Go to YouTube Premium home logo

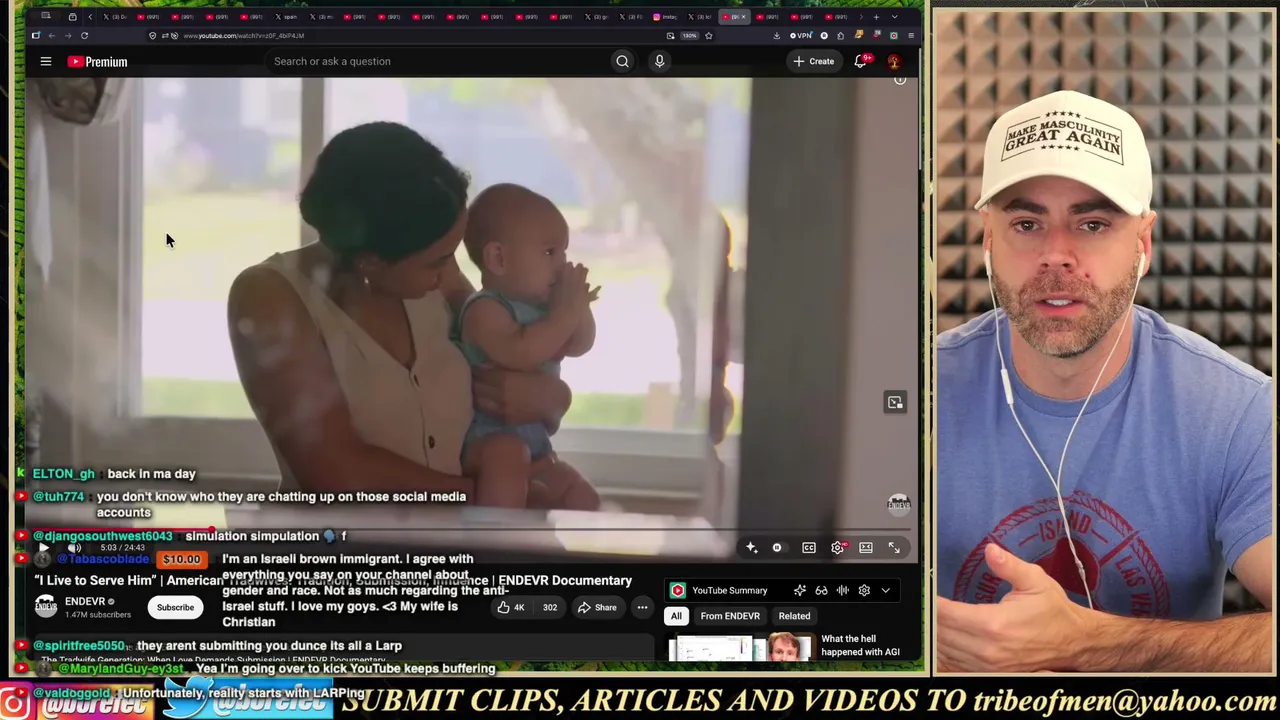(98, 62)
